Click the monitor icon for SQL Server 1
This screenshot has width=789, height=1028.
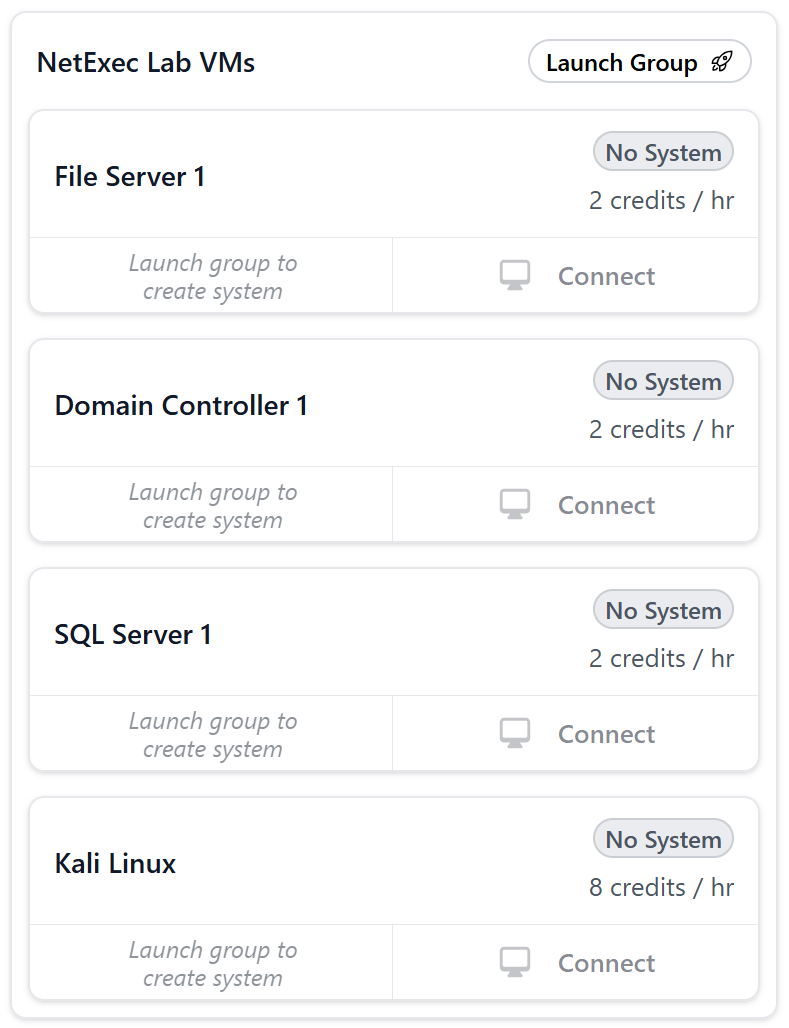(x=515, y=733)
